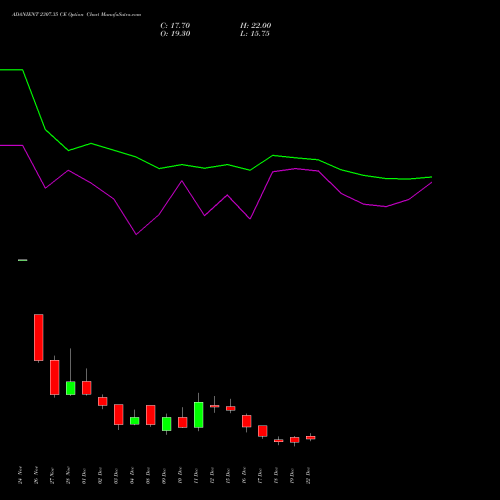Screen dimensions: 500x500
Task: Click the '24 Nov' date label
Action: point(20,475)
